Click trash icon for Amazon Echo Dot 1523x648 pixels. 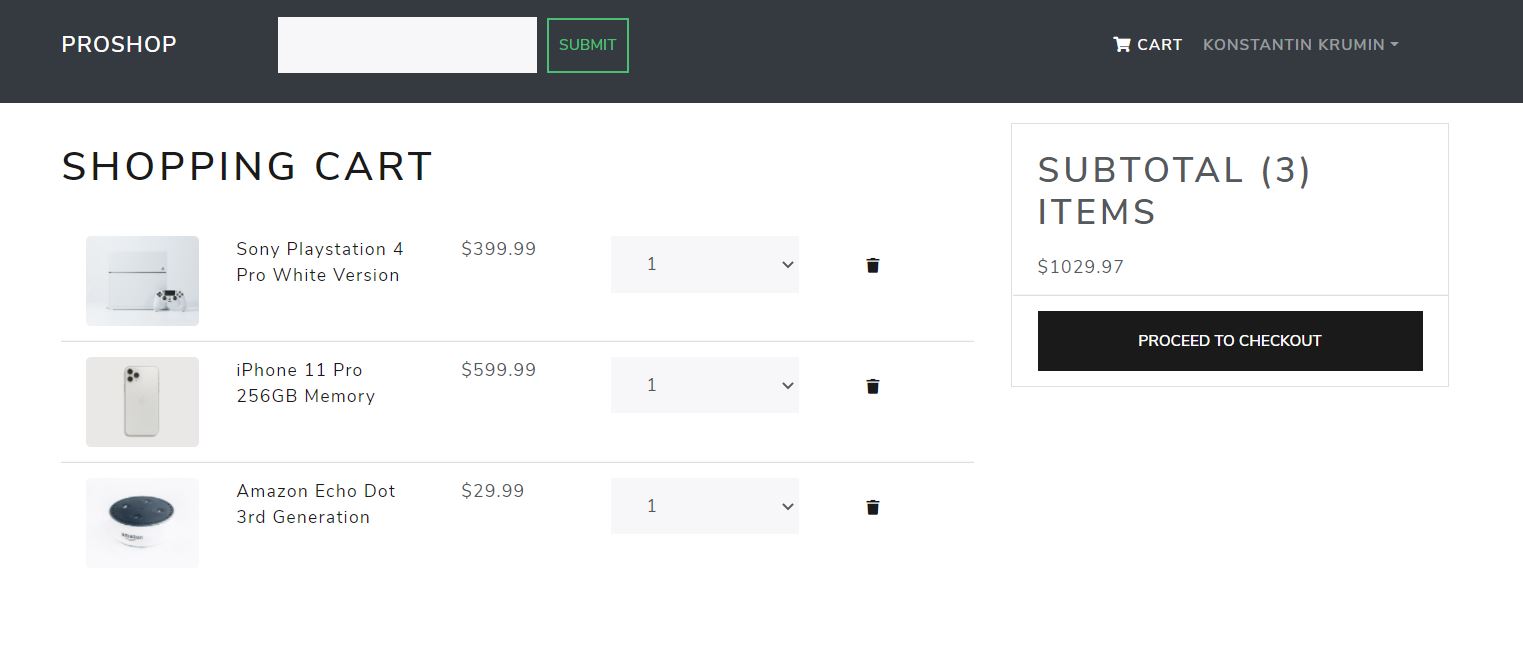pos(873,507)
